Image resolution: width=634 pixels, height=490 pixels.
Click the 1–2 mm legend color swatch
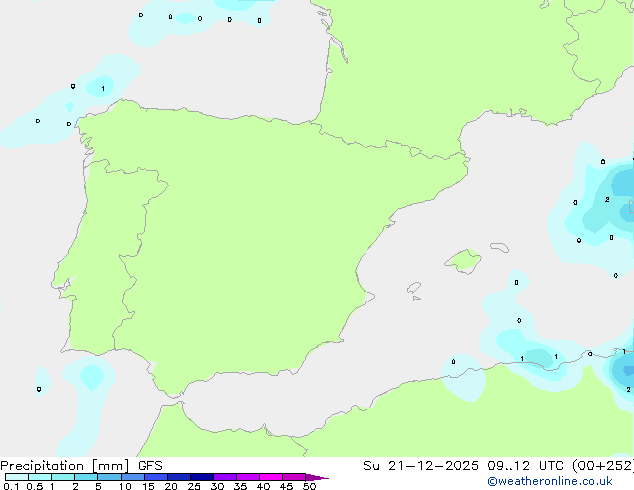pos(63,477)
